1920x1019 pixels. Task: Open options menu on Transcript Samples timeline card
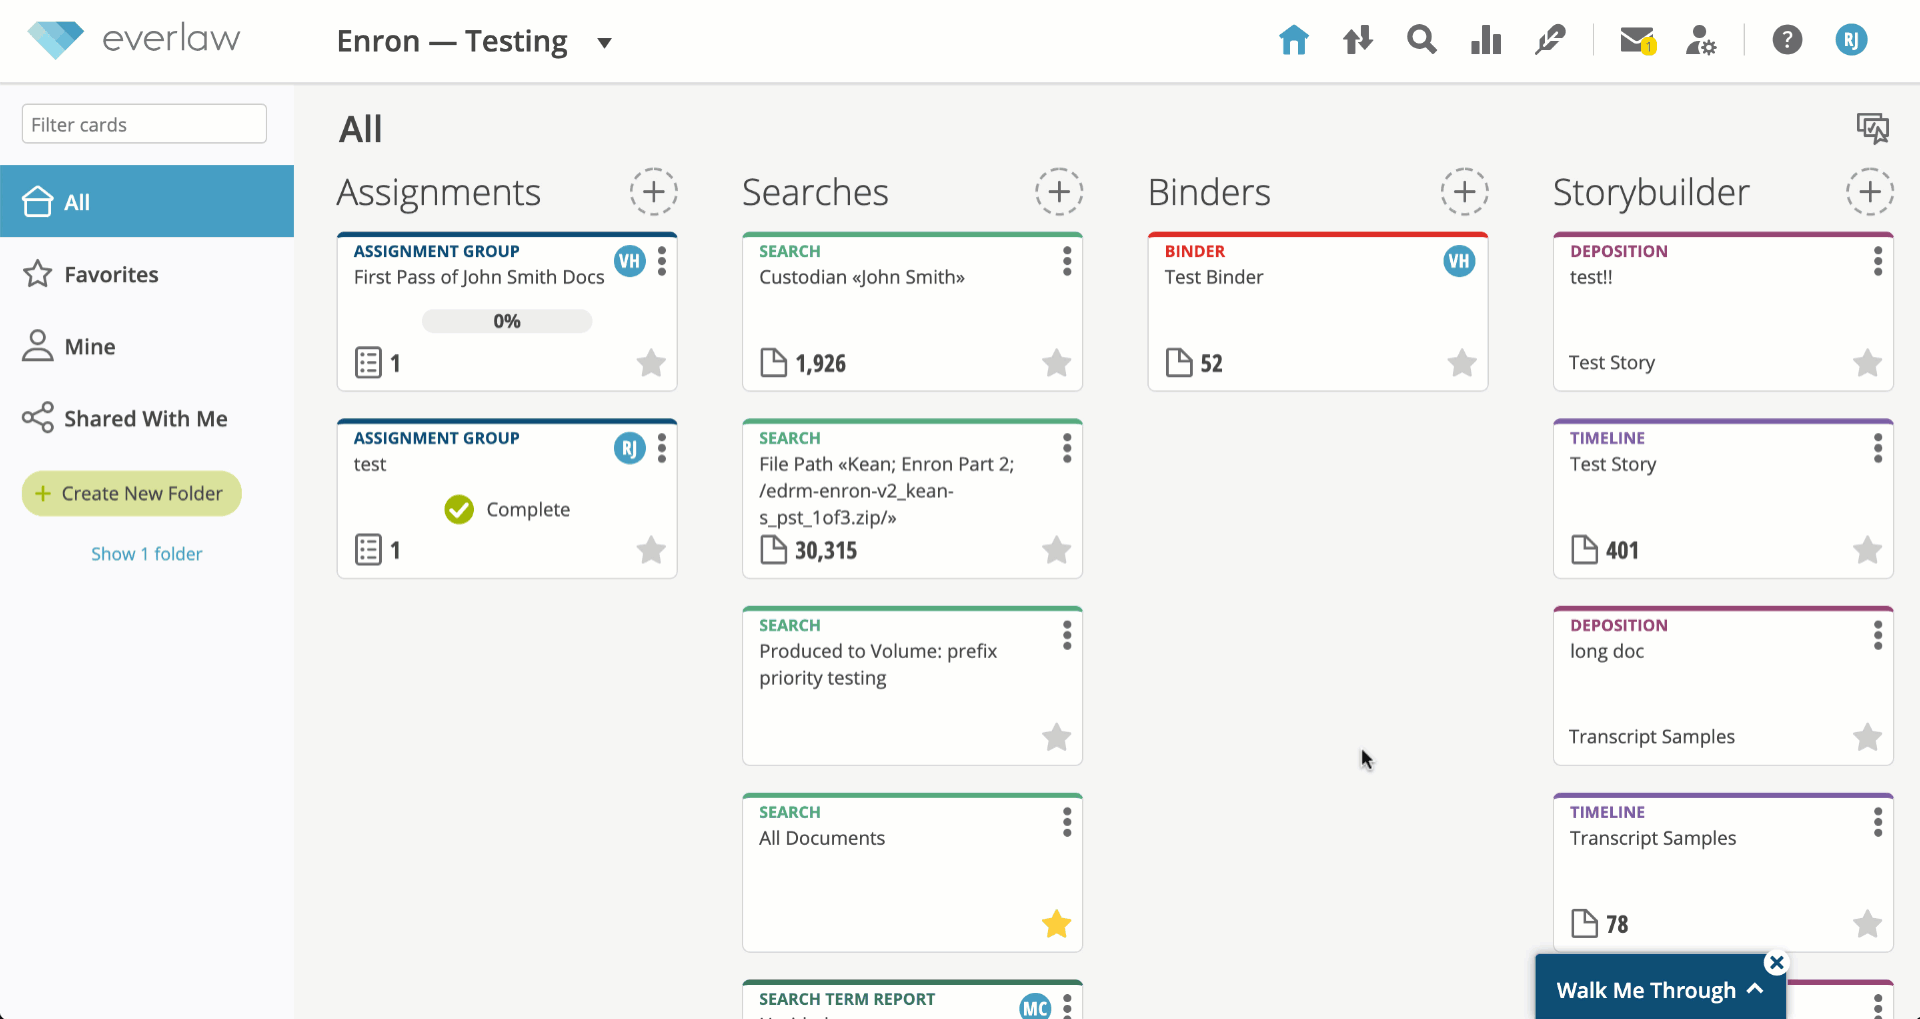click(1878, 822)
